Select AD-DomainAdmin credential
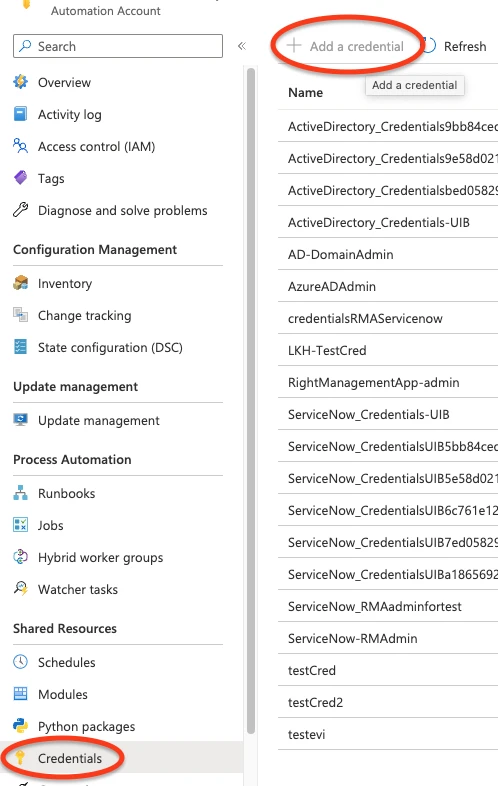The width and height of the screenshot is (498, 786). point(388,254)
